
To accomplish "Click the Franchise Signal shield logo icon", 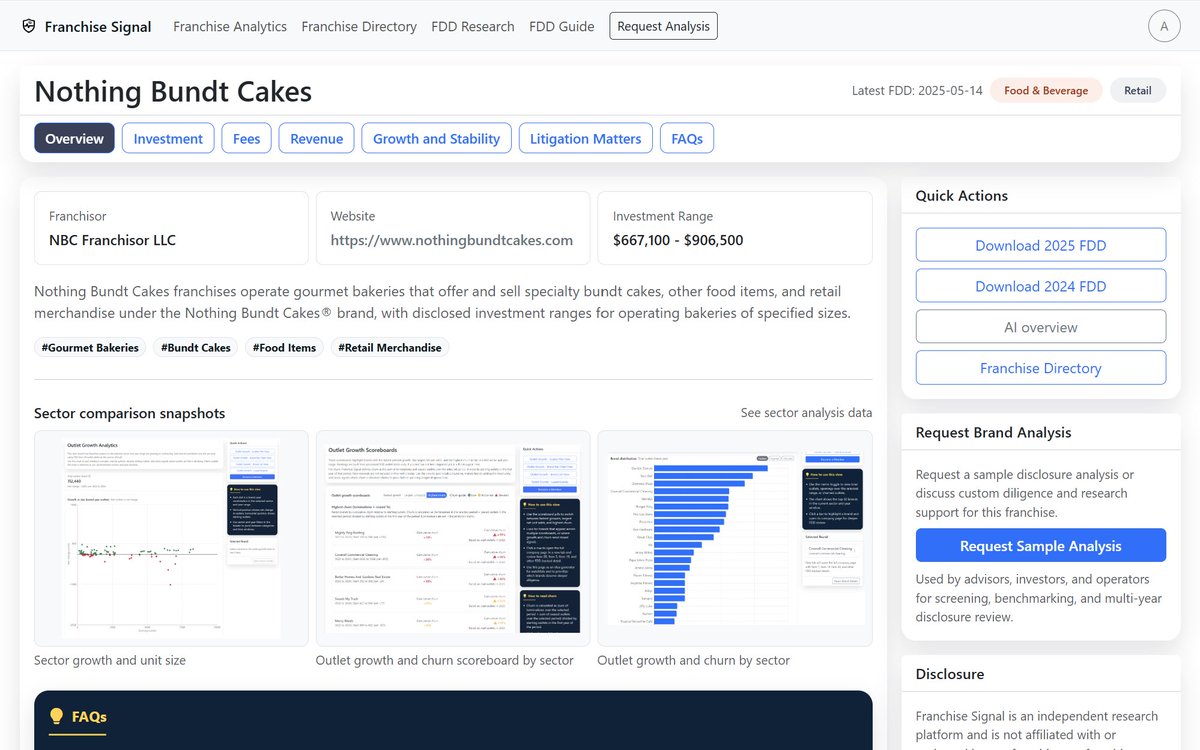I will [28, 26].
